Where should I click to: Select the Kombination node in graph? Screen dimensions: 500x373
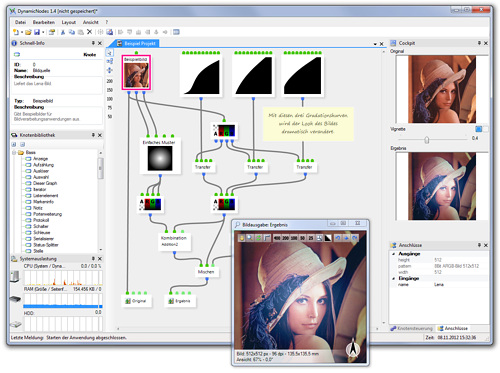[174, 241]
